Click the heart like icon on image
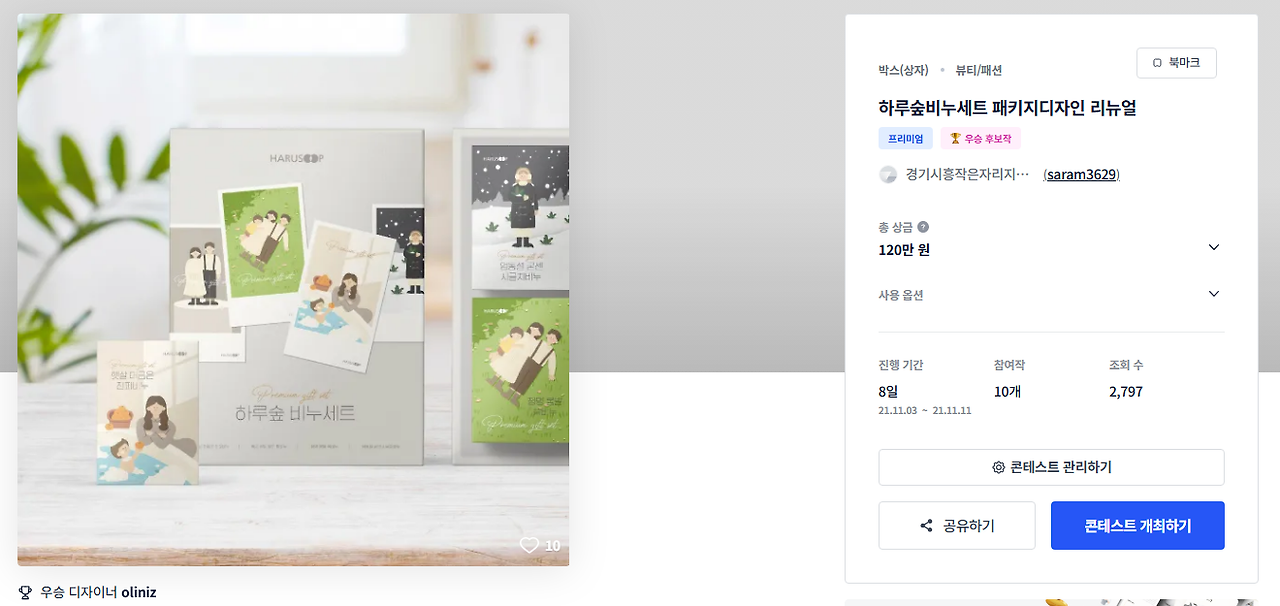1280x606 pixels. [x=529, y=545]
